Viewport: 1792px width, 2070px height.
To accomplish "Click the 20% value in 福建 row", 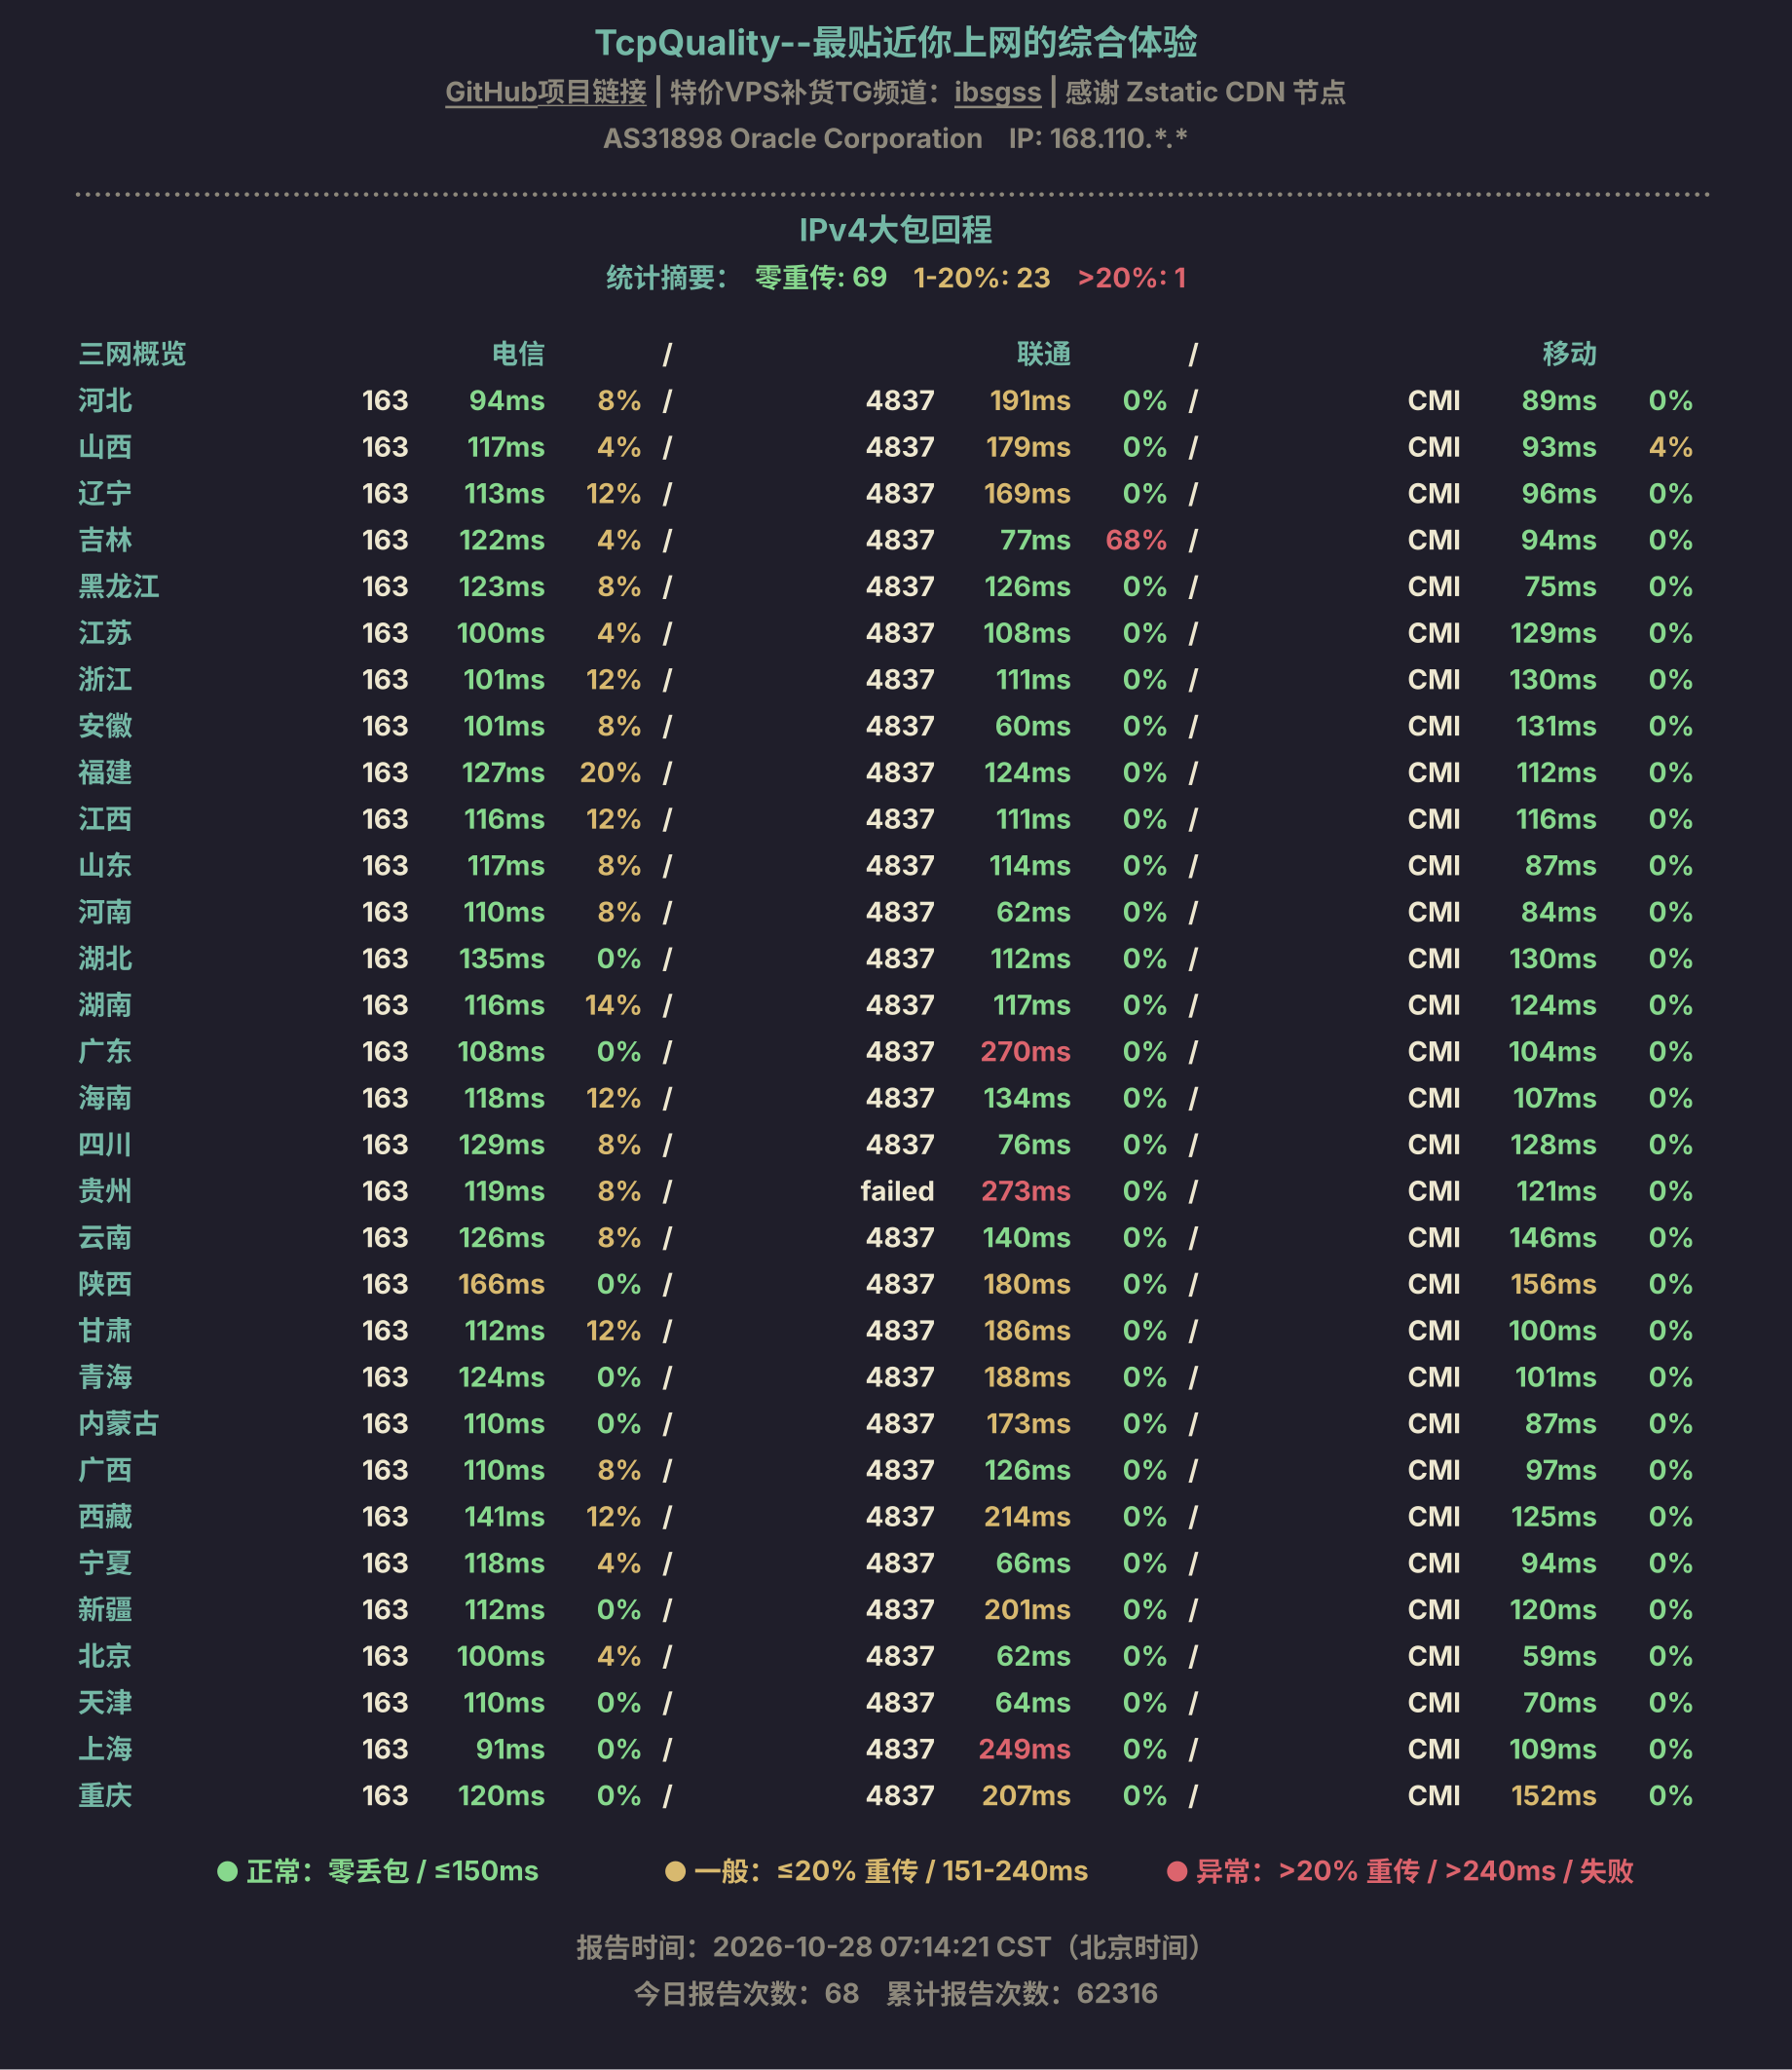I will (x=610, y=773).
